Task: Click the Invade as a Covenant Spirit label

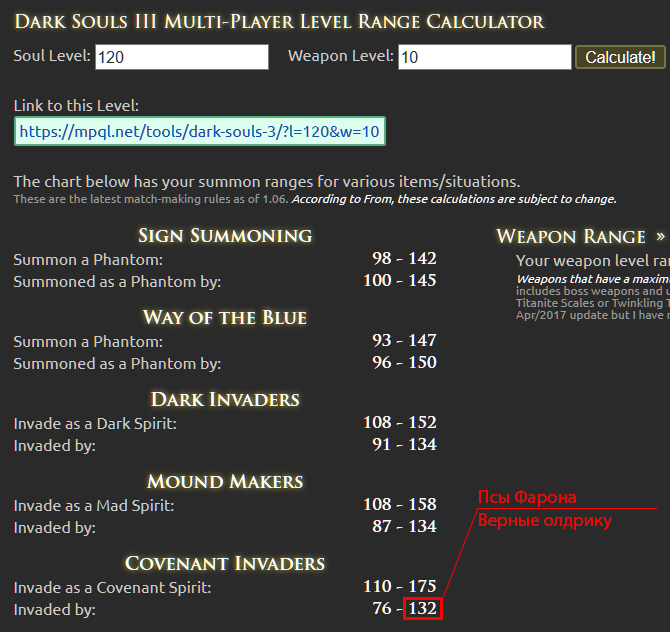Action: 112,588
